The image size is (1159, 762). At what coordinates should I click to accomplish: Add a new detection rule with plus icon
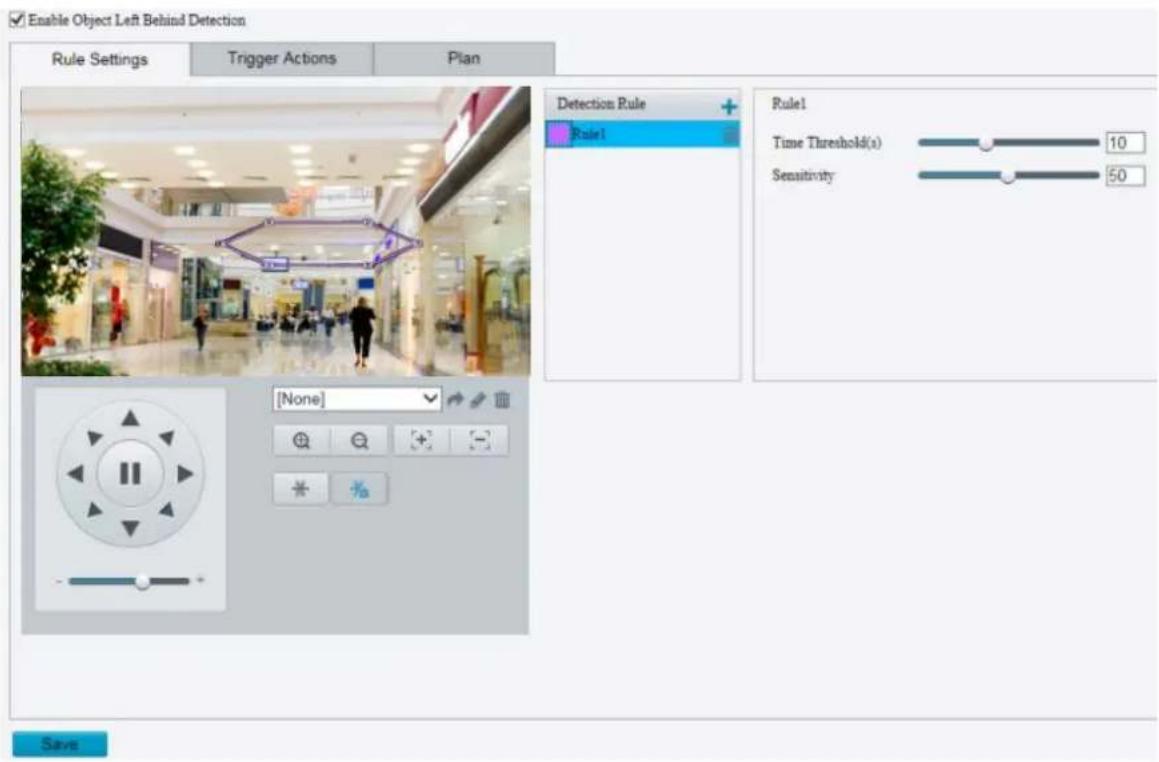[729, 107]
